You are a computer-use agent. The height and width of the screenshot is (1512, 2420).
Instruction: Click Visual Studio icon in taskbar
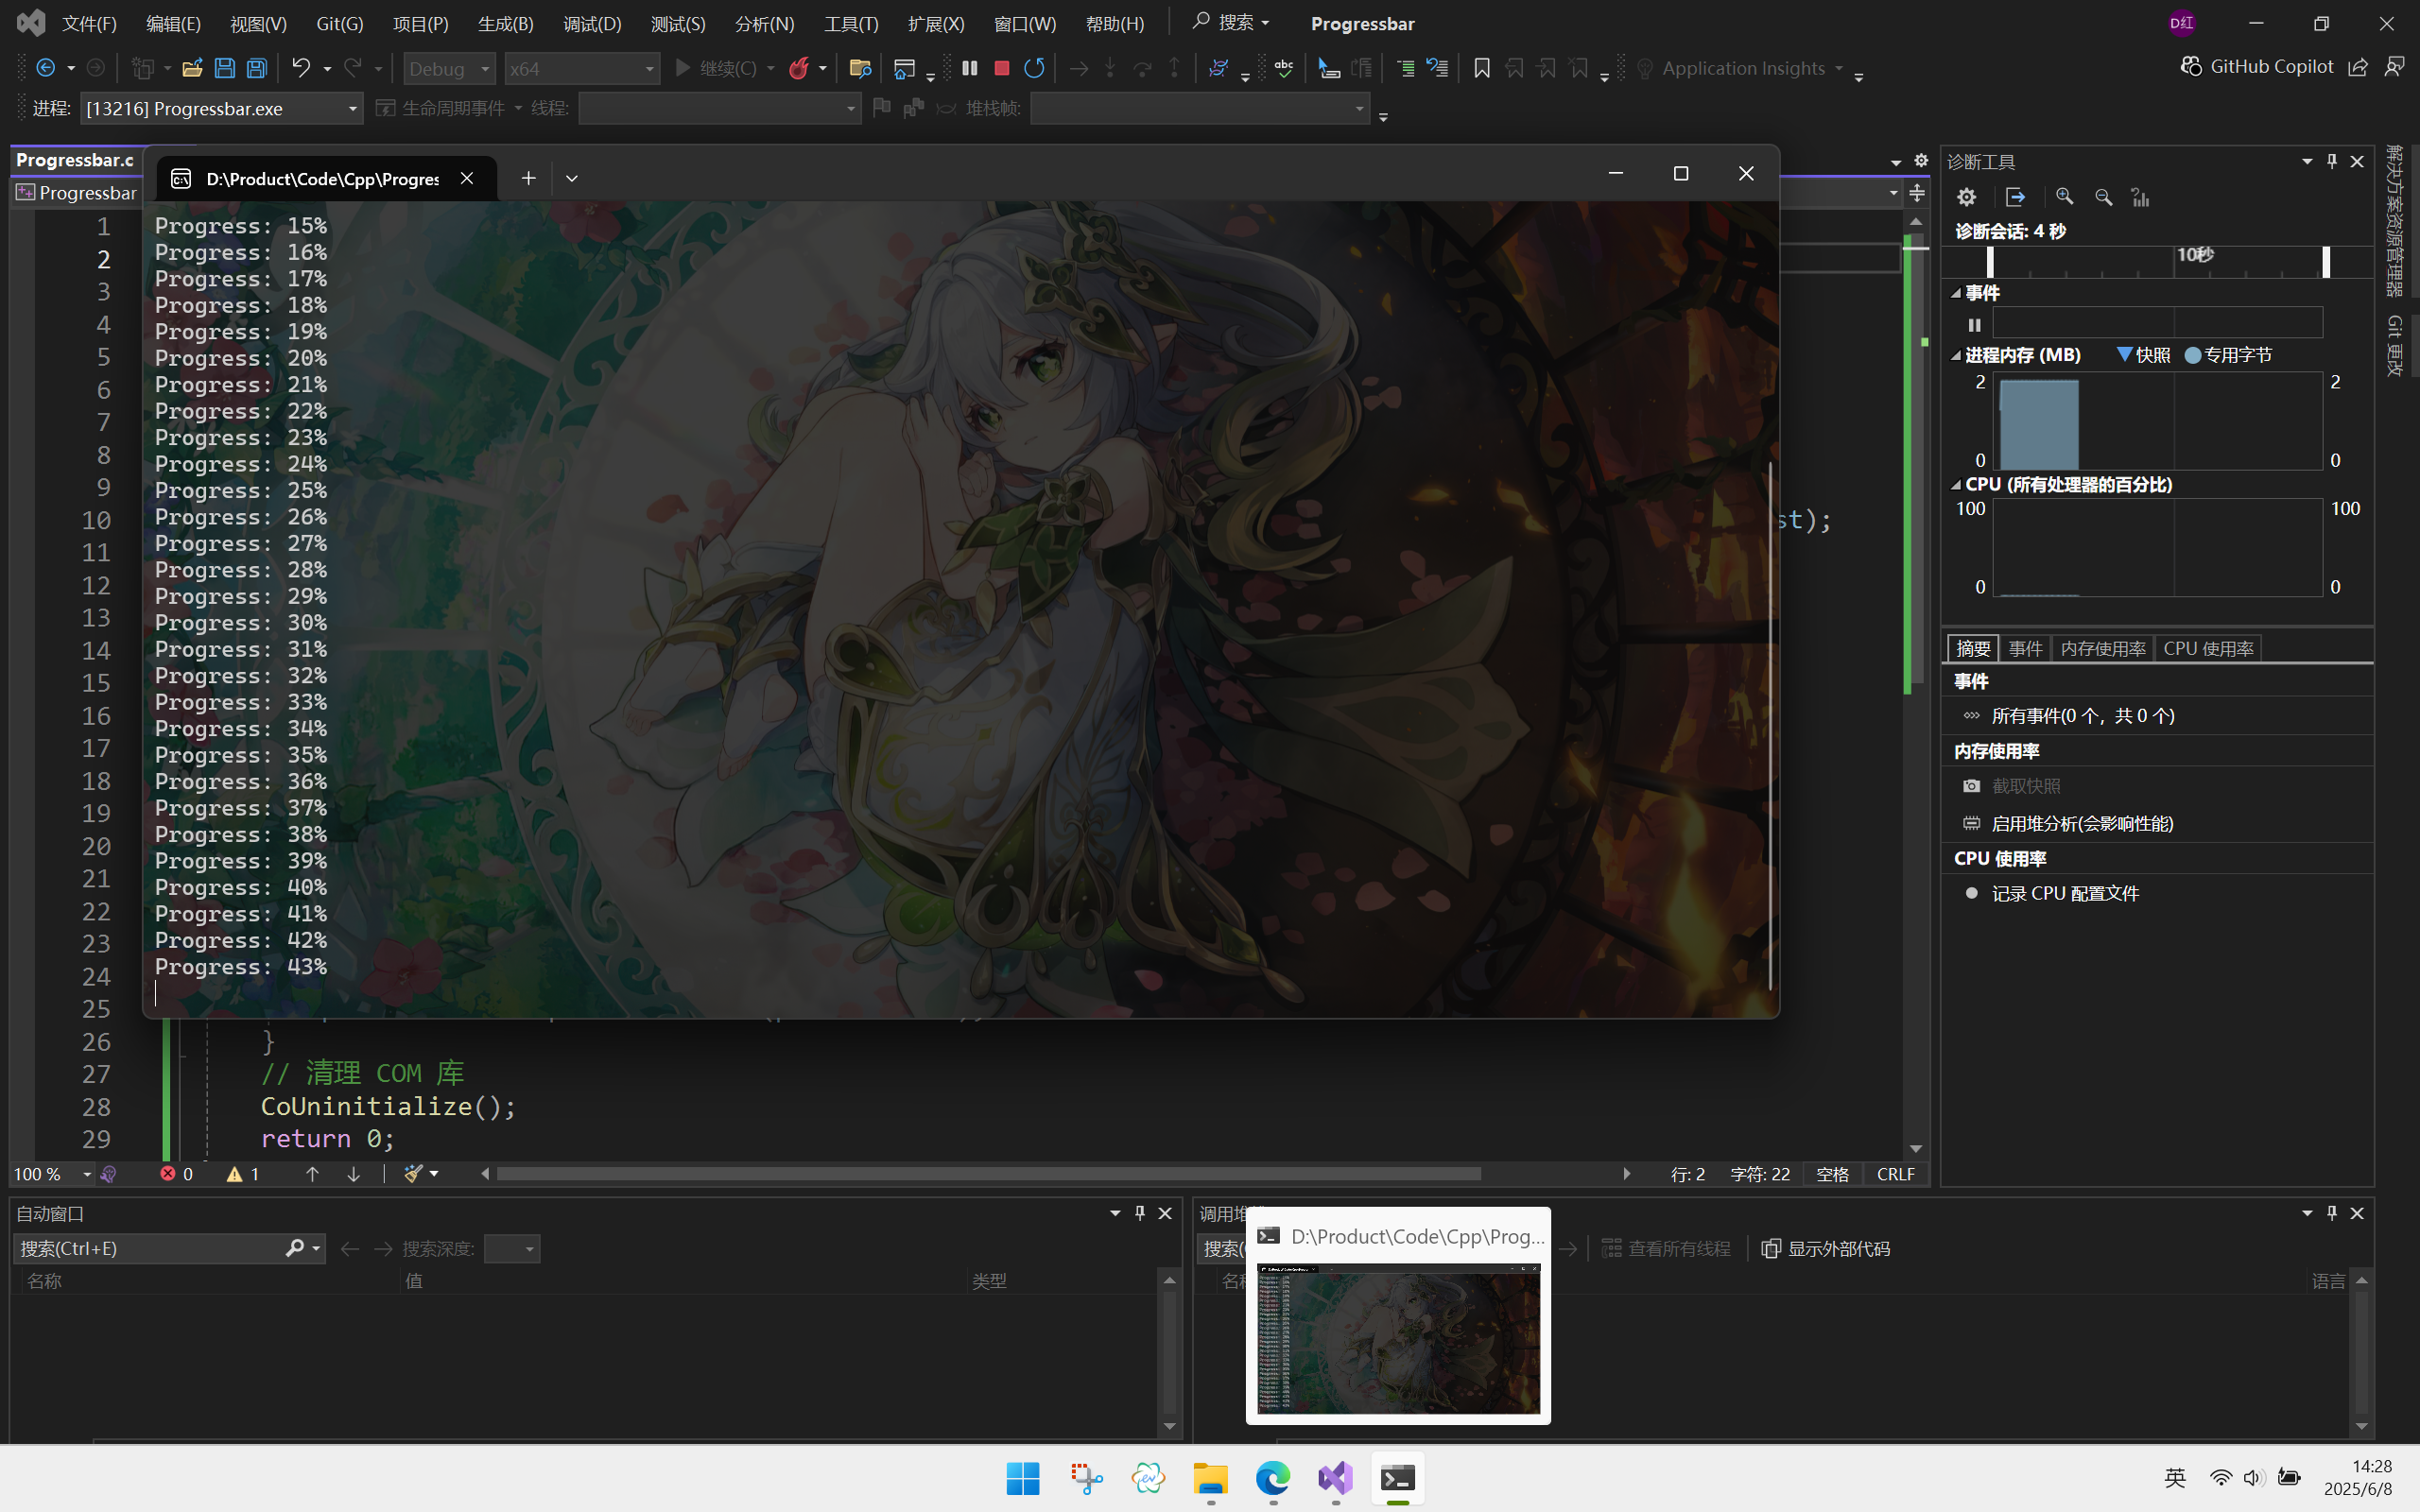coord(1335,1478)
